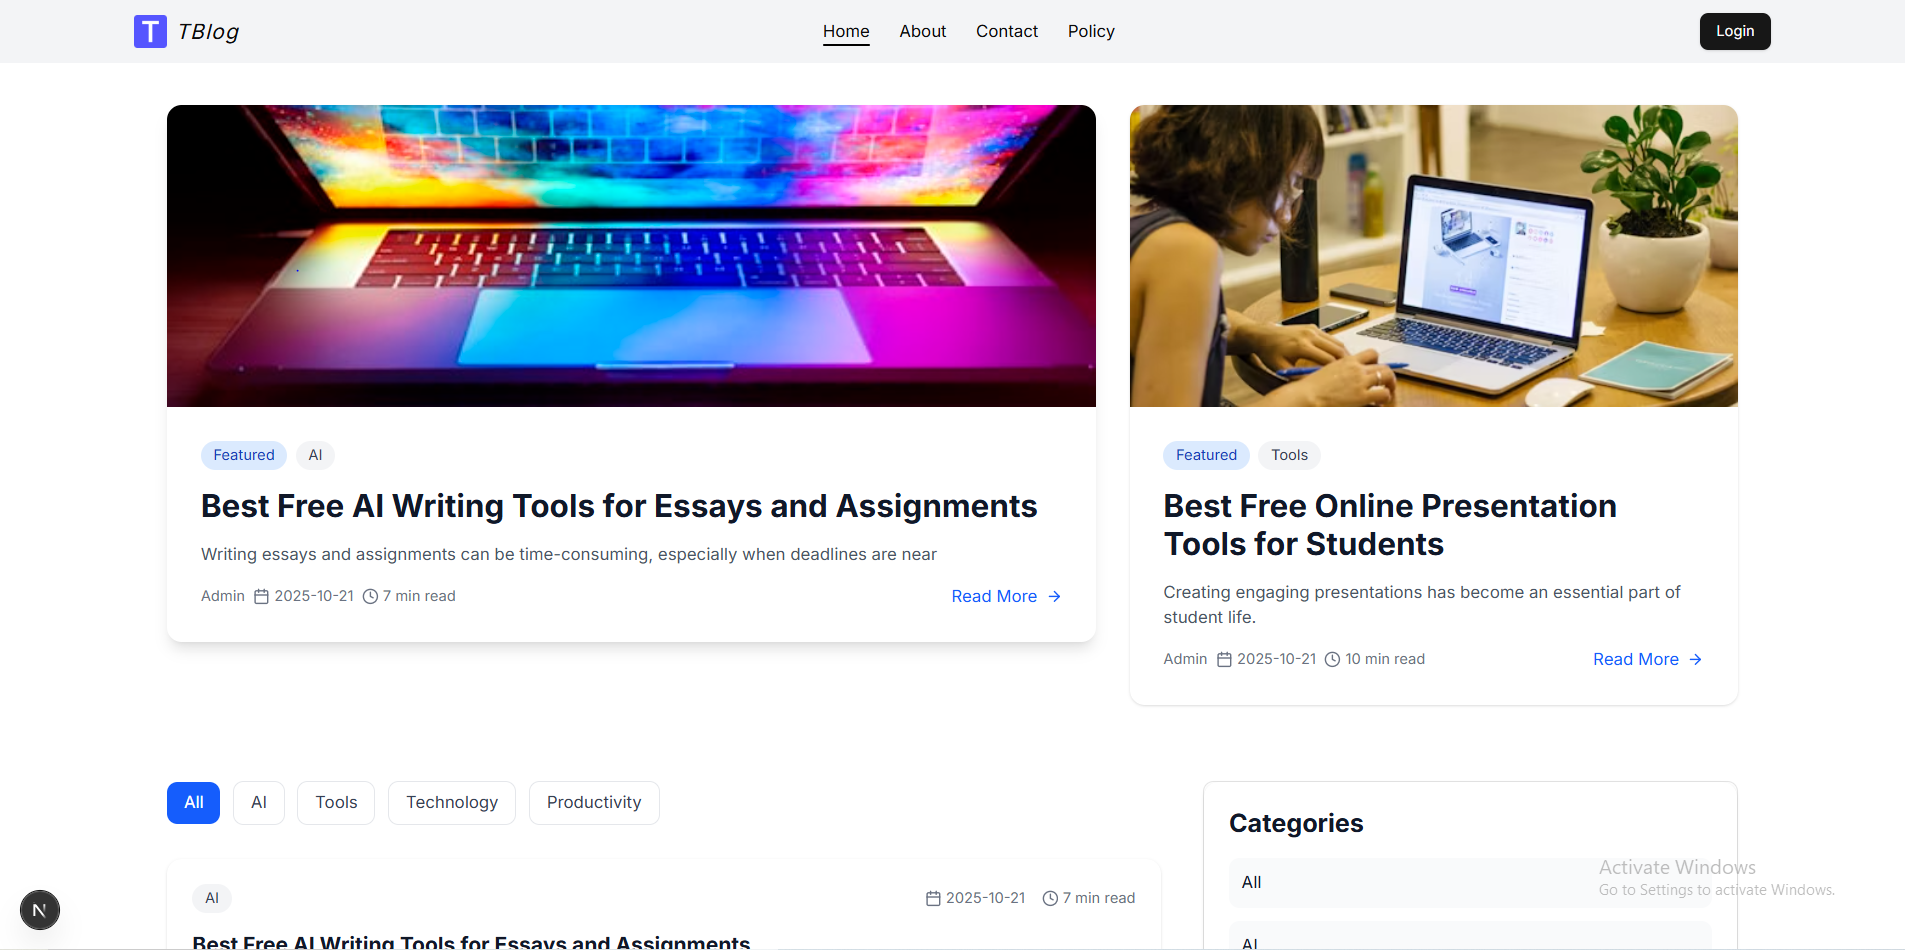Filter posts by the Technology chip
Image resolution: width=1905 pixels, height=950 pixels.
[x=452, y=802]
